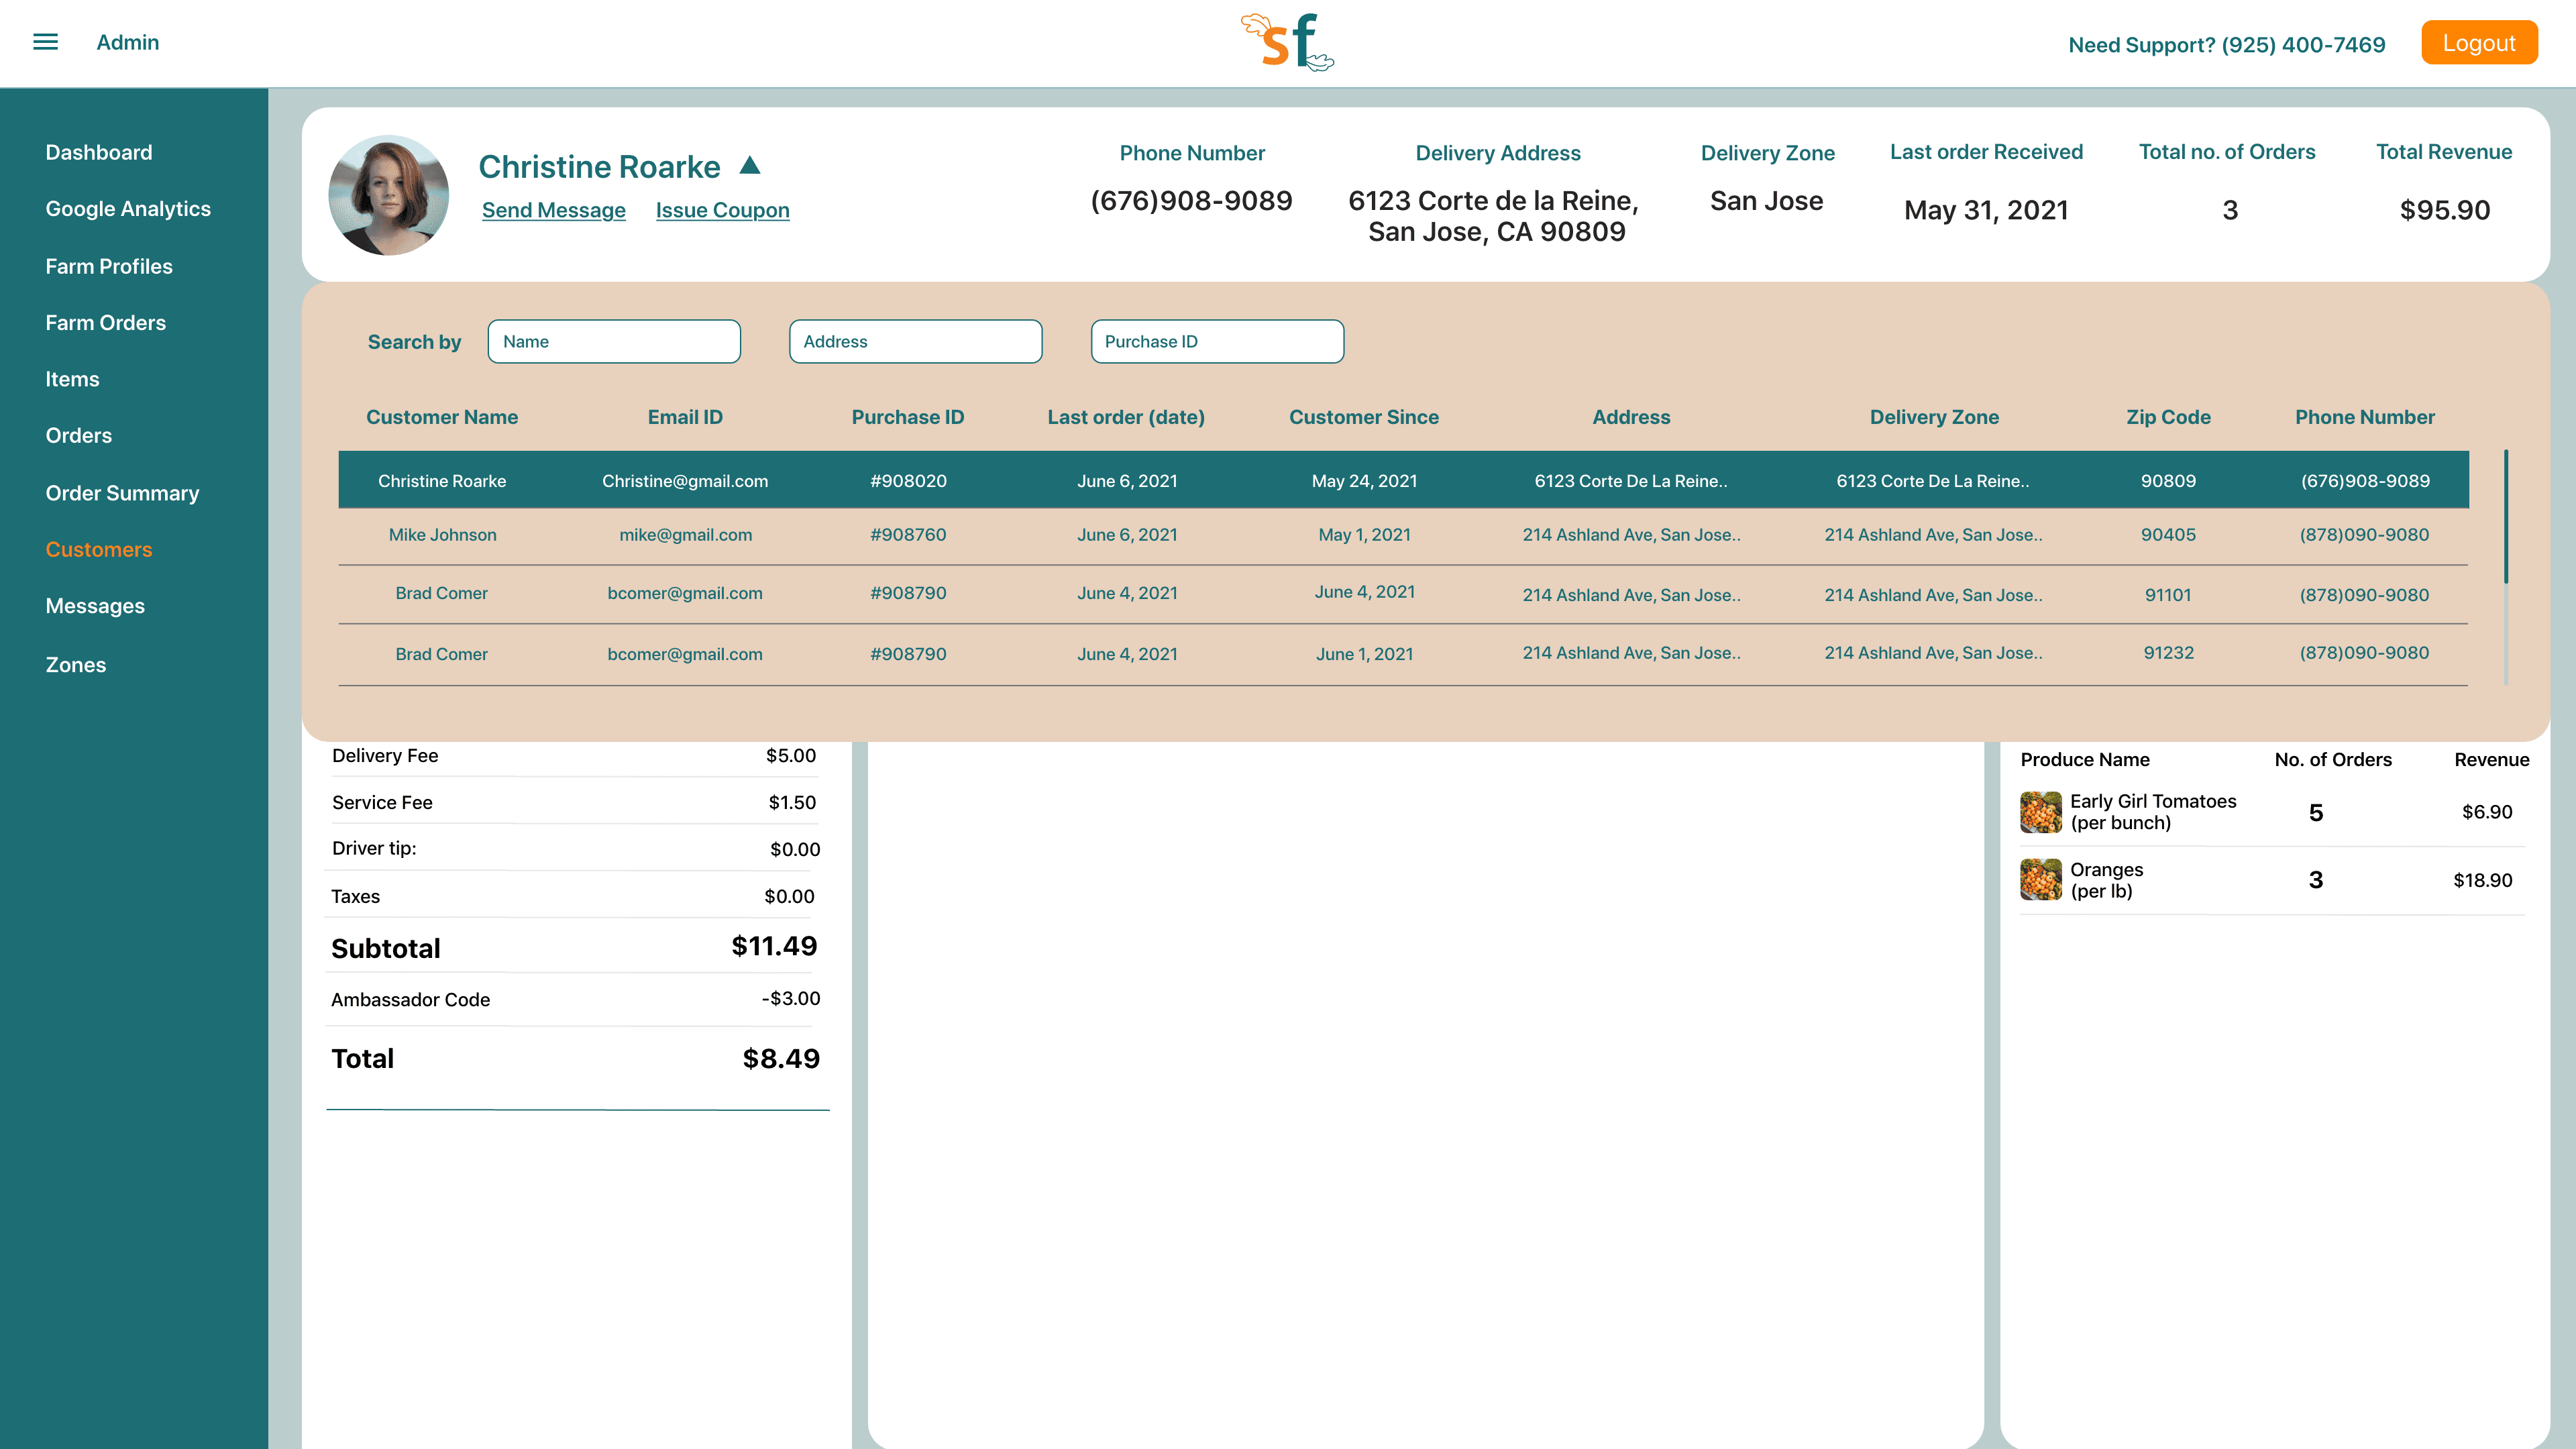Screen dimensions: 2576x1449
Task: Click zip code 90405
Action: click(x=2168, y=535)
